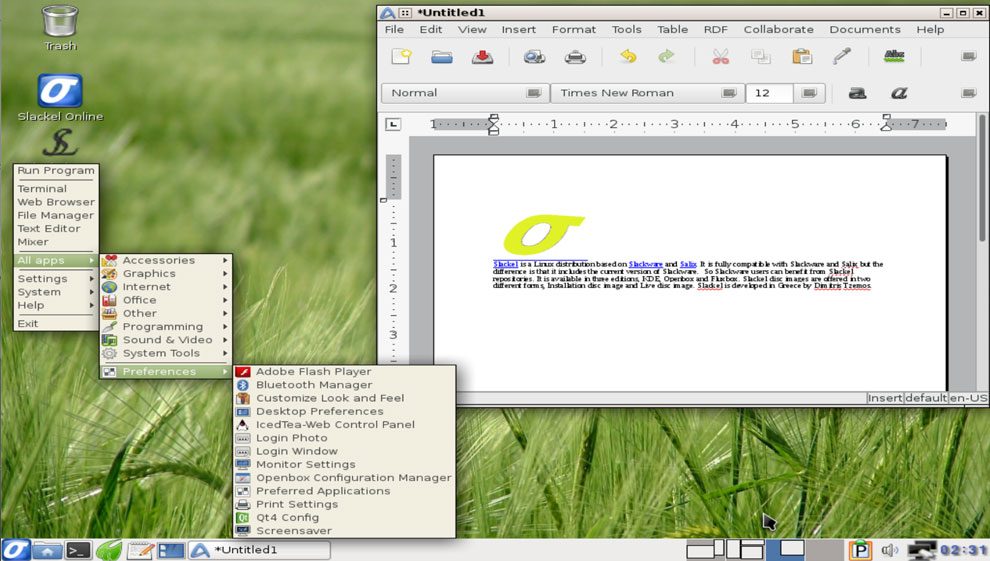Open Monitor Settings entry
This screenshot has height=561, width=990.
[x=345, y=464]
